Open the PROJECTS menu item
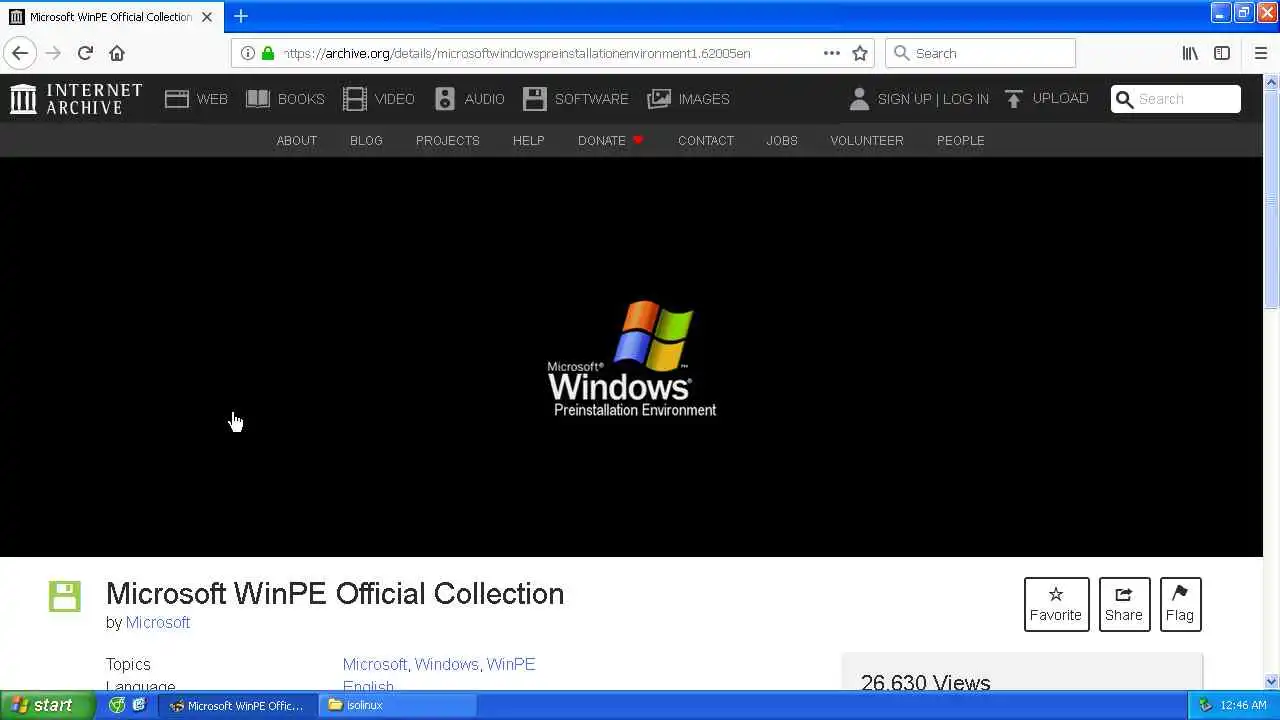The height and width of the screenshot is (720, 1280). pos(448,140)
